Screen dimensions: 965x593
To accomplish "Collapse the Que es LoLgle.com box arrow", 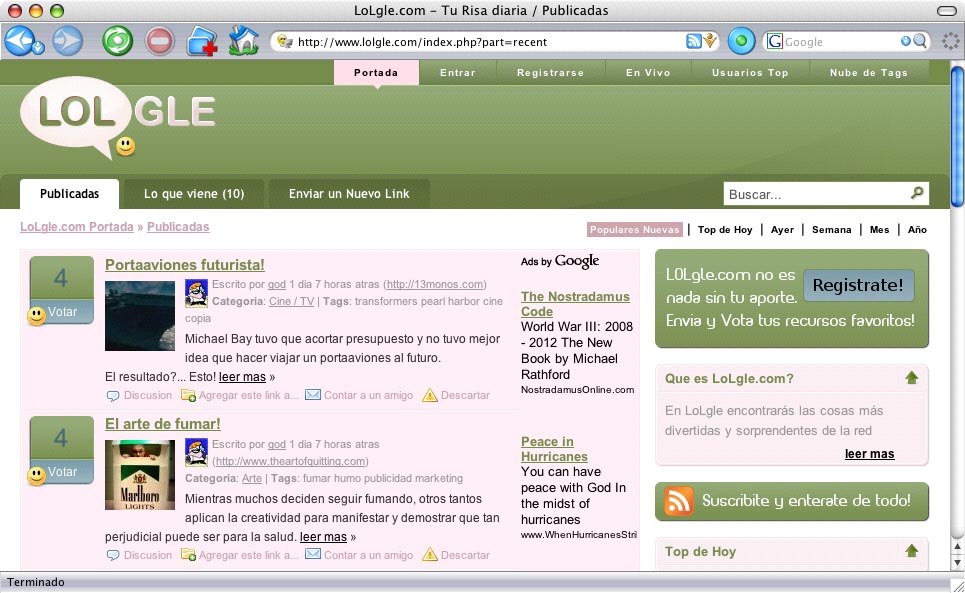I will click(x=911, y=378).
